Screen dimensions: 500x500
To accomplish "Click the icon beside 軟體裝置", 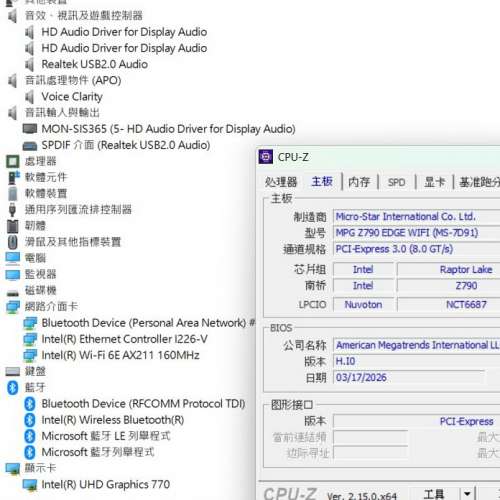I will tap(13, 194).
